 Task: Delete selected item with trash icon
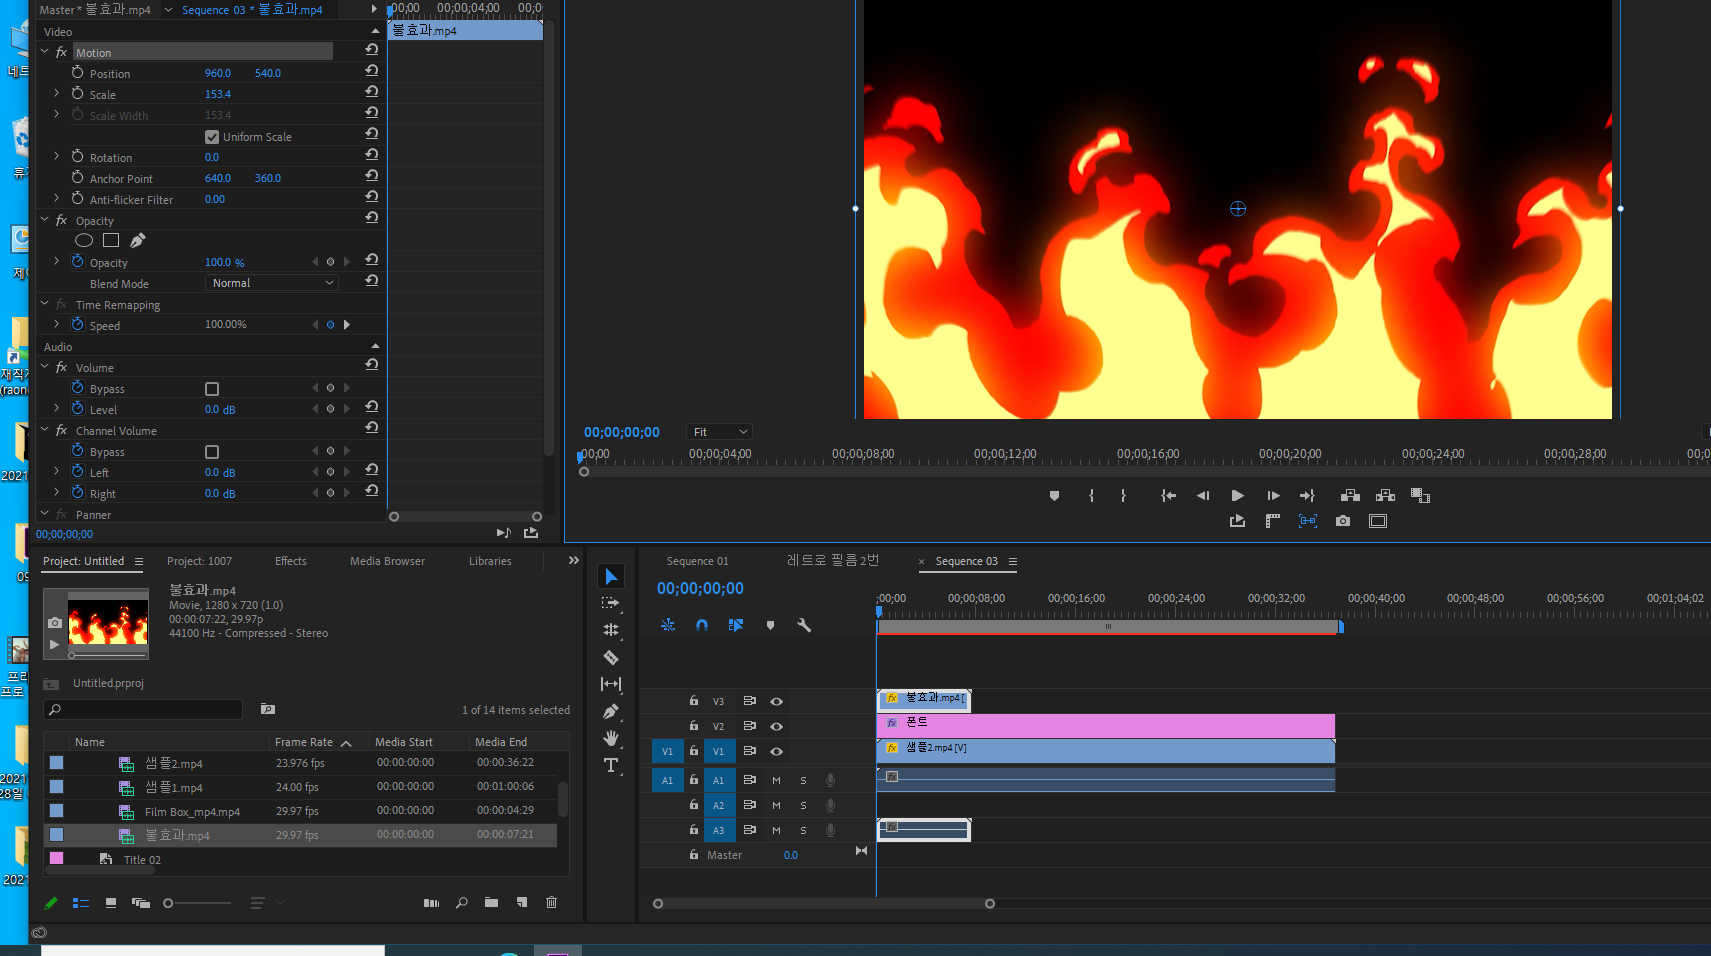(551, 902)
